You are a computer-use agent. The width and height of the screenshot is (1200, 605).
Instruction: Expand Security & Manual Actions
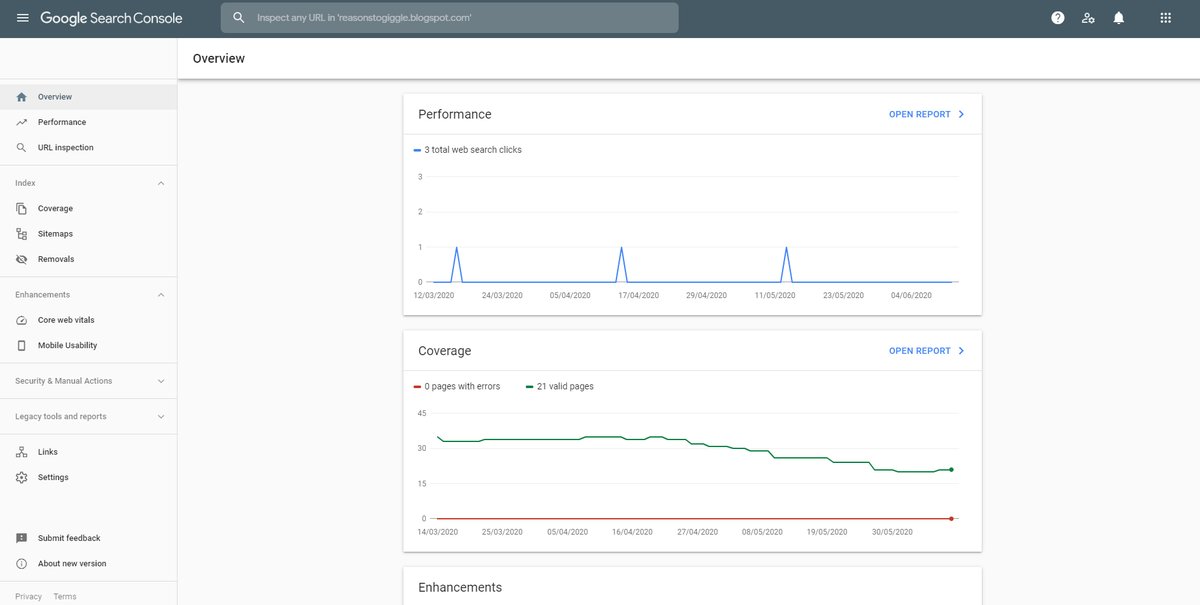[161, 381]
